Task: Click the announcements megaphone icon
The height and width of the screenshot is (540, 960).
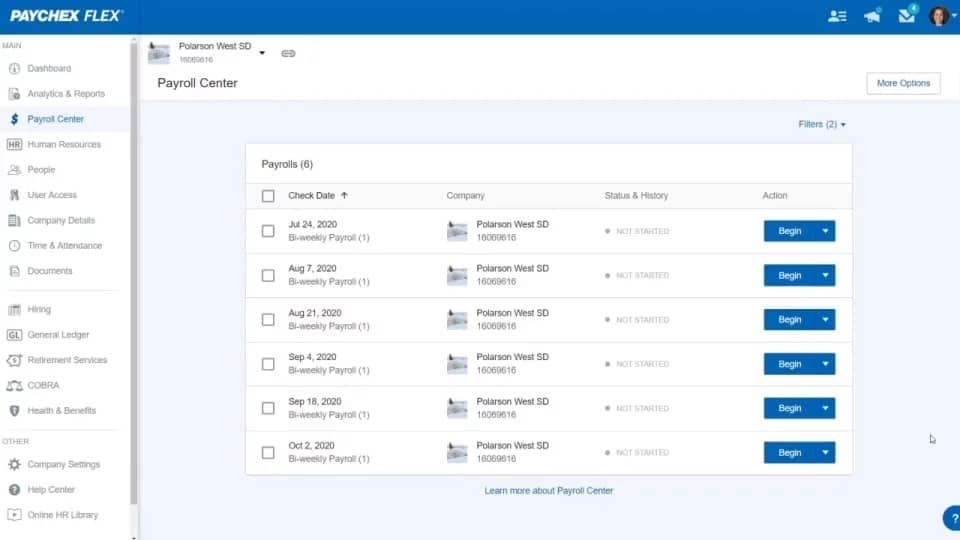Action: (x=872, y=16)
